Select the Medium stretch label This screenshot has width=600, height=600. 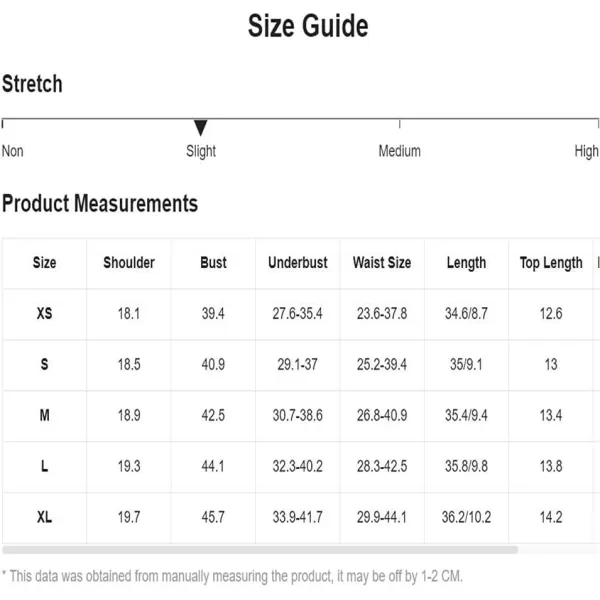399,151
